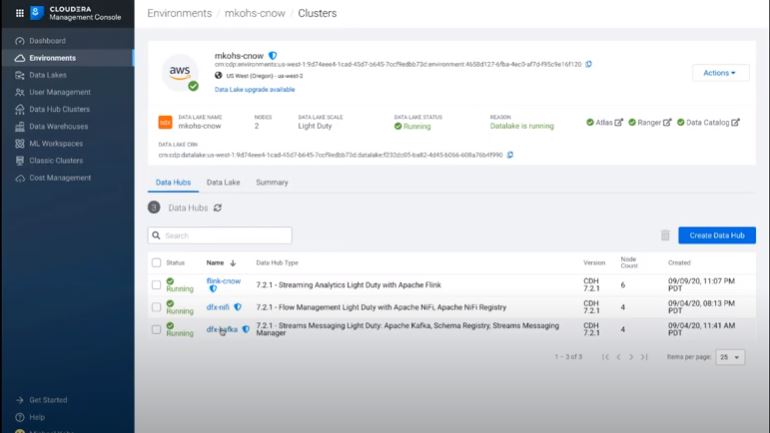The image size is (770, 433).
Task: Click the '1 - 3 of 3' pagination text
Action: point(568,357)
